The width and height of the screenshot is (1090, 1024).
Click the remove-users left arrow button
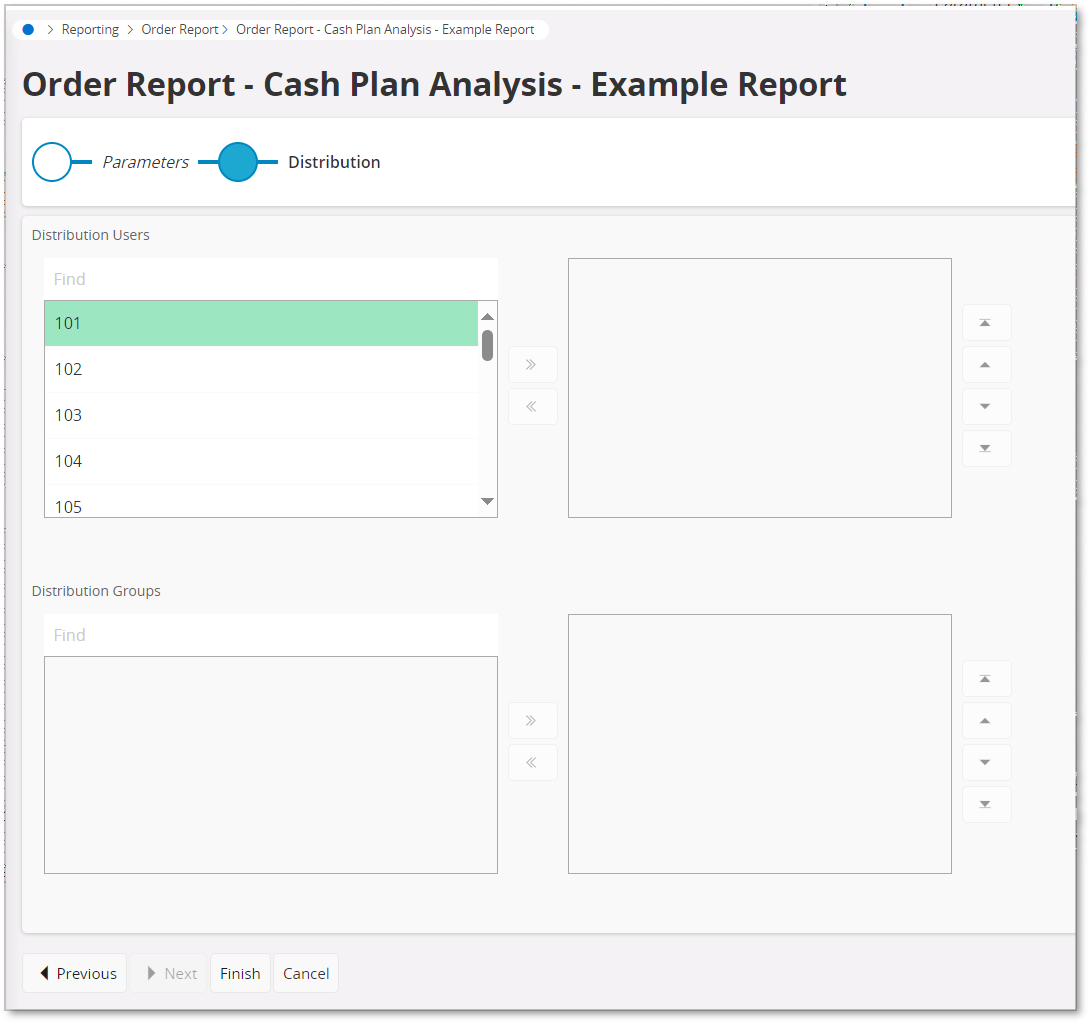(x=533, y=406)
